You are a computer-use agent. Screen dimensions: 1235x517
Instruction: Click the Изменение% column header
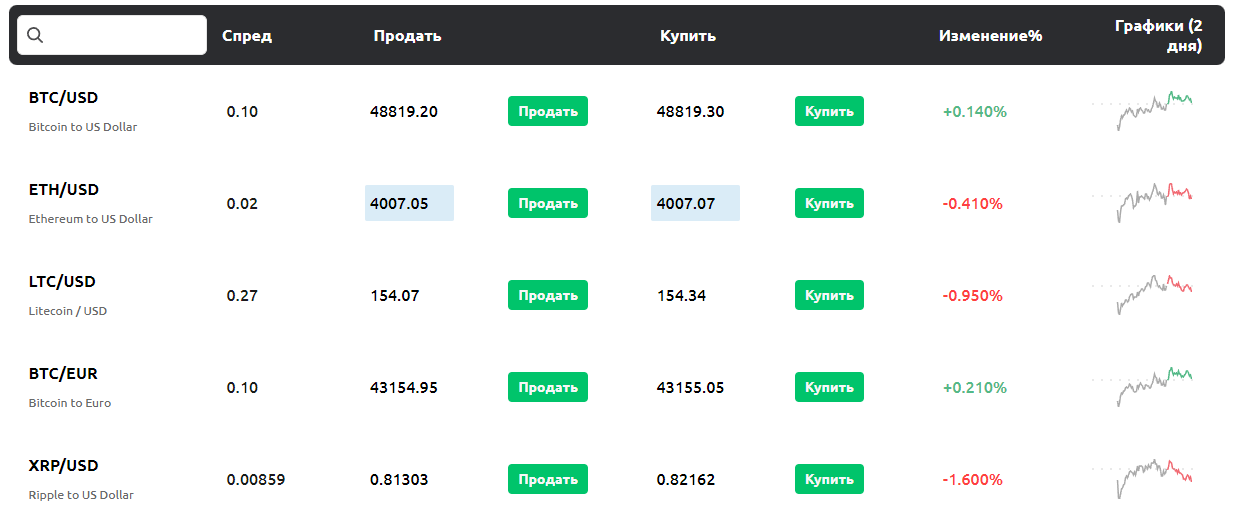[x=990, y=36]
